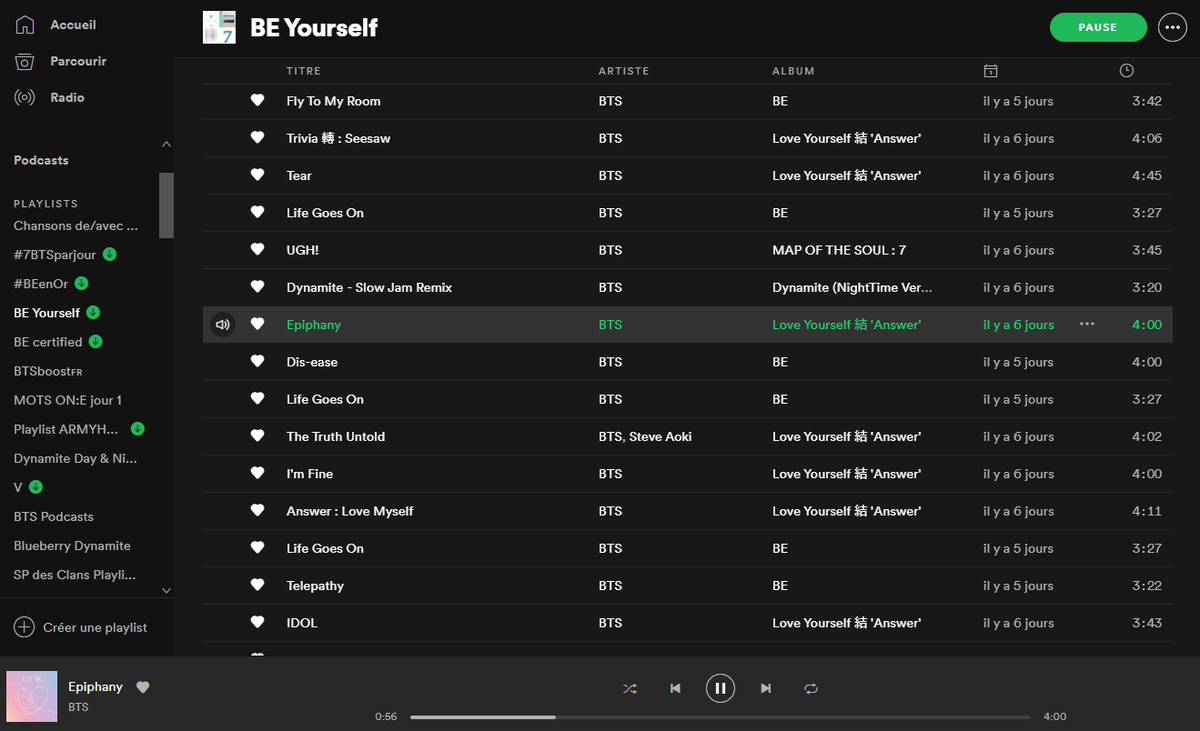This screenshot has height=731, width=1200.
Task: Toggle the heart on the Tear track
Action: (x=257, y=175)
